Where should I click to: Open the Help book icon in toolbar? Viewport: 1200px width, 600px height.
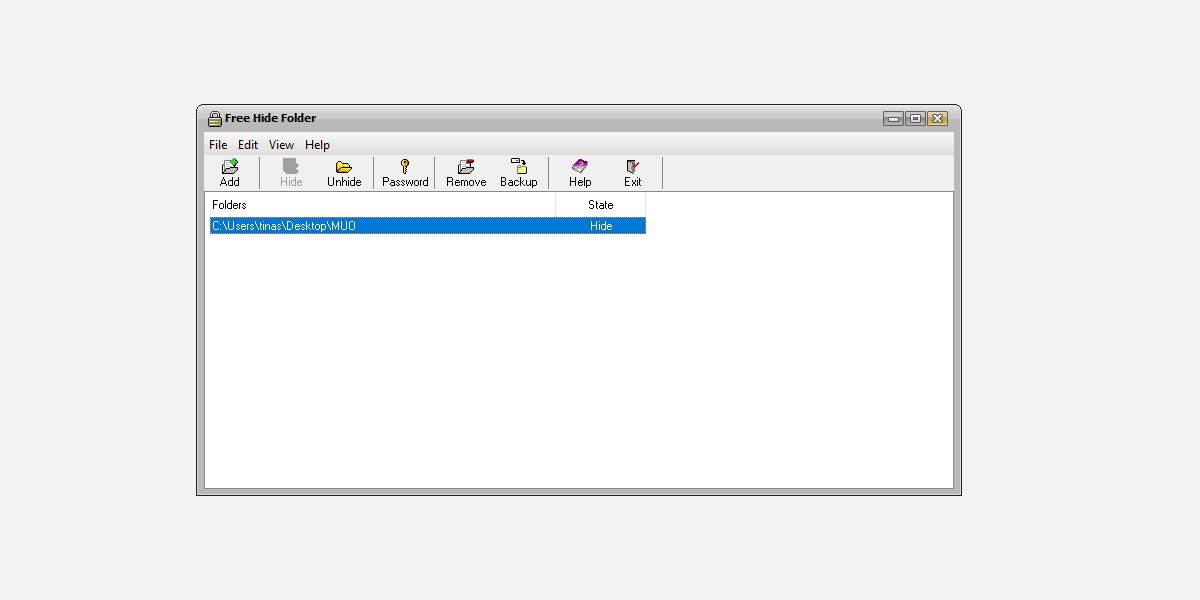[x=580, y=166]
